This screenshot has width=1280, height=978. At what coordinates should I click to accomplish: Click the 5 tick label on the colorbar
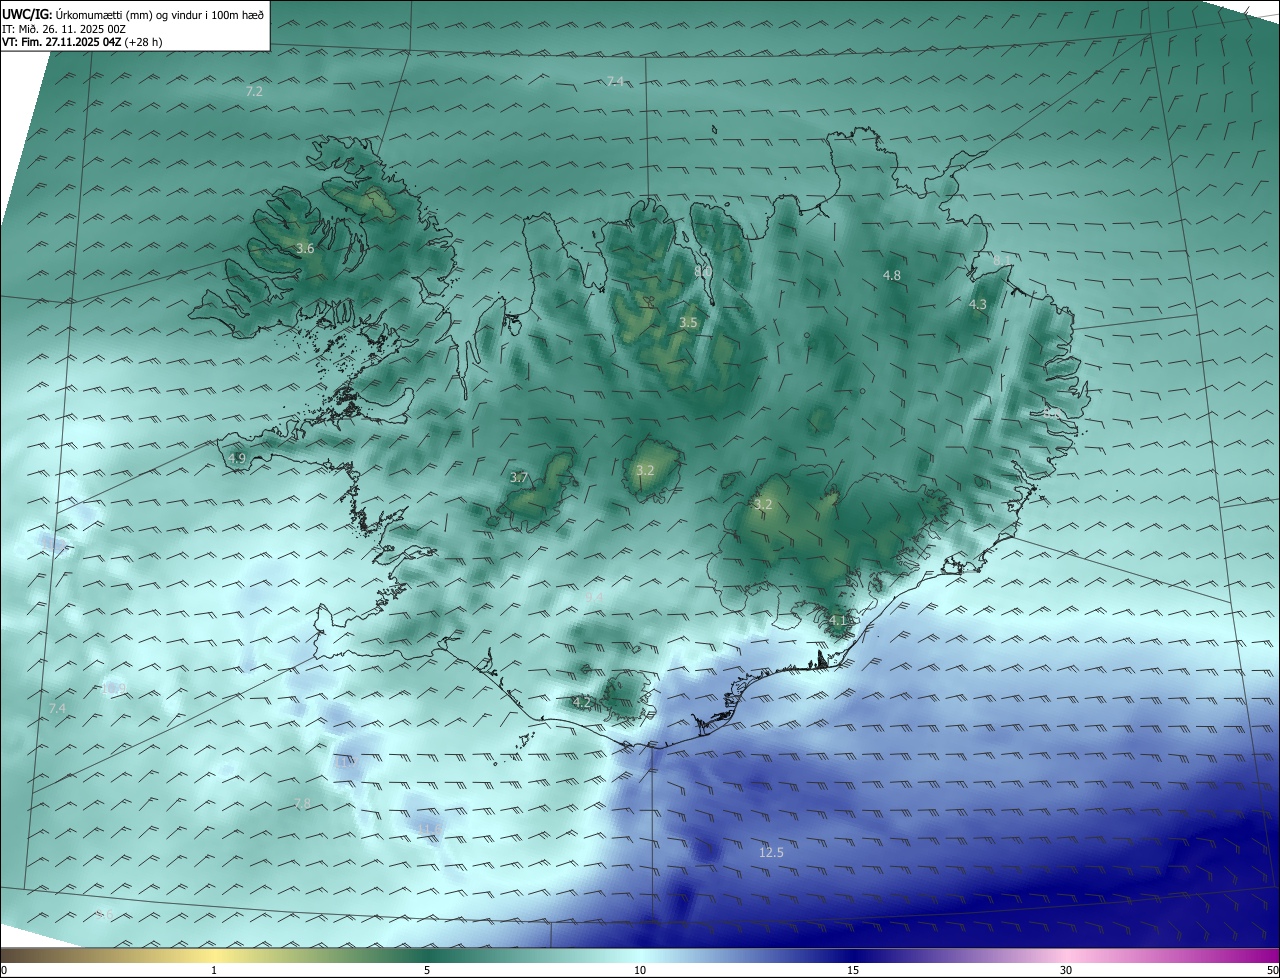[x=427, y=970]
